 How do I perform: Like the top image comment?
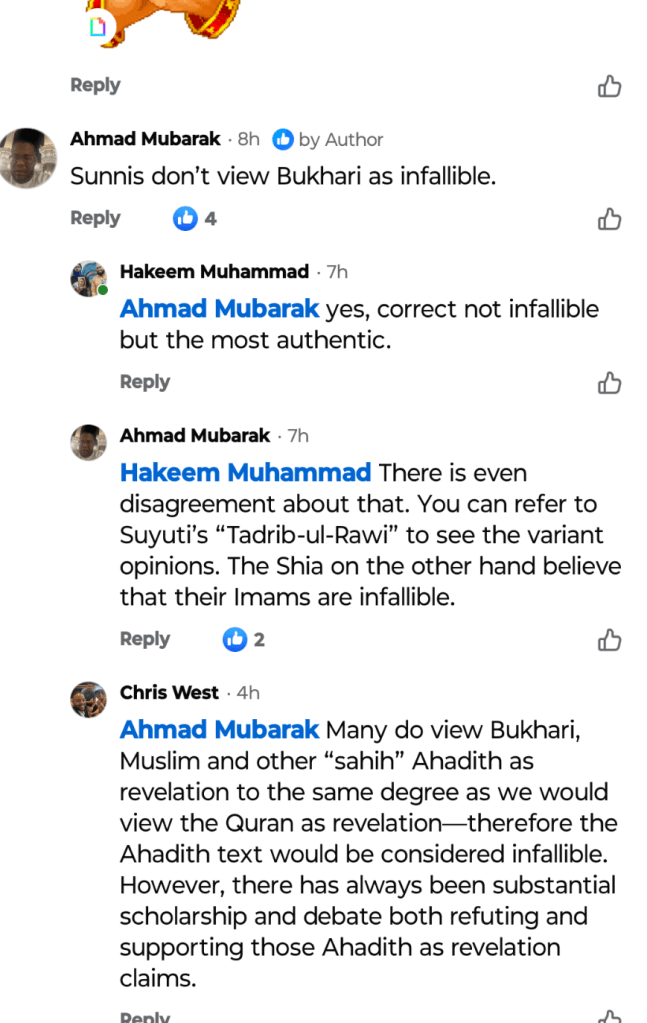point(609,87)
